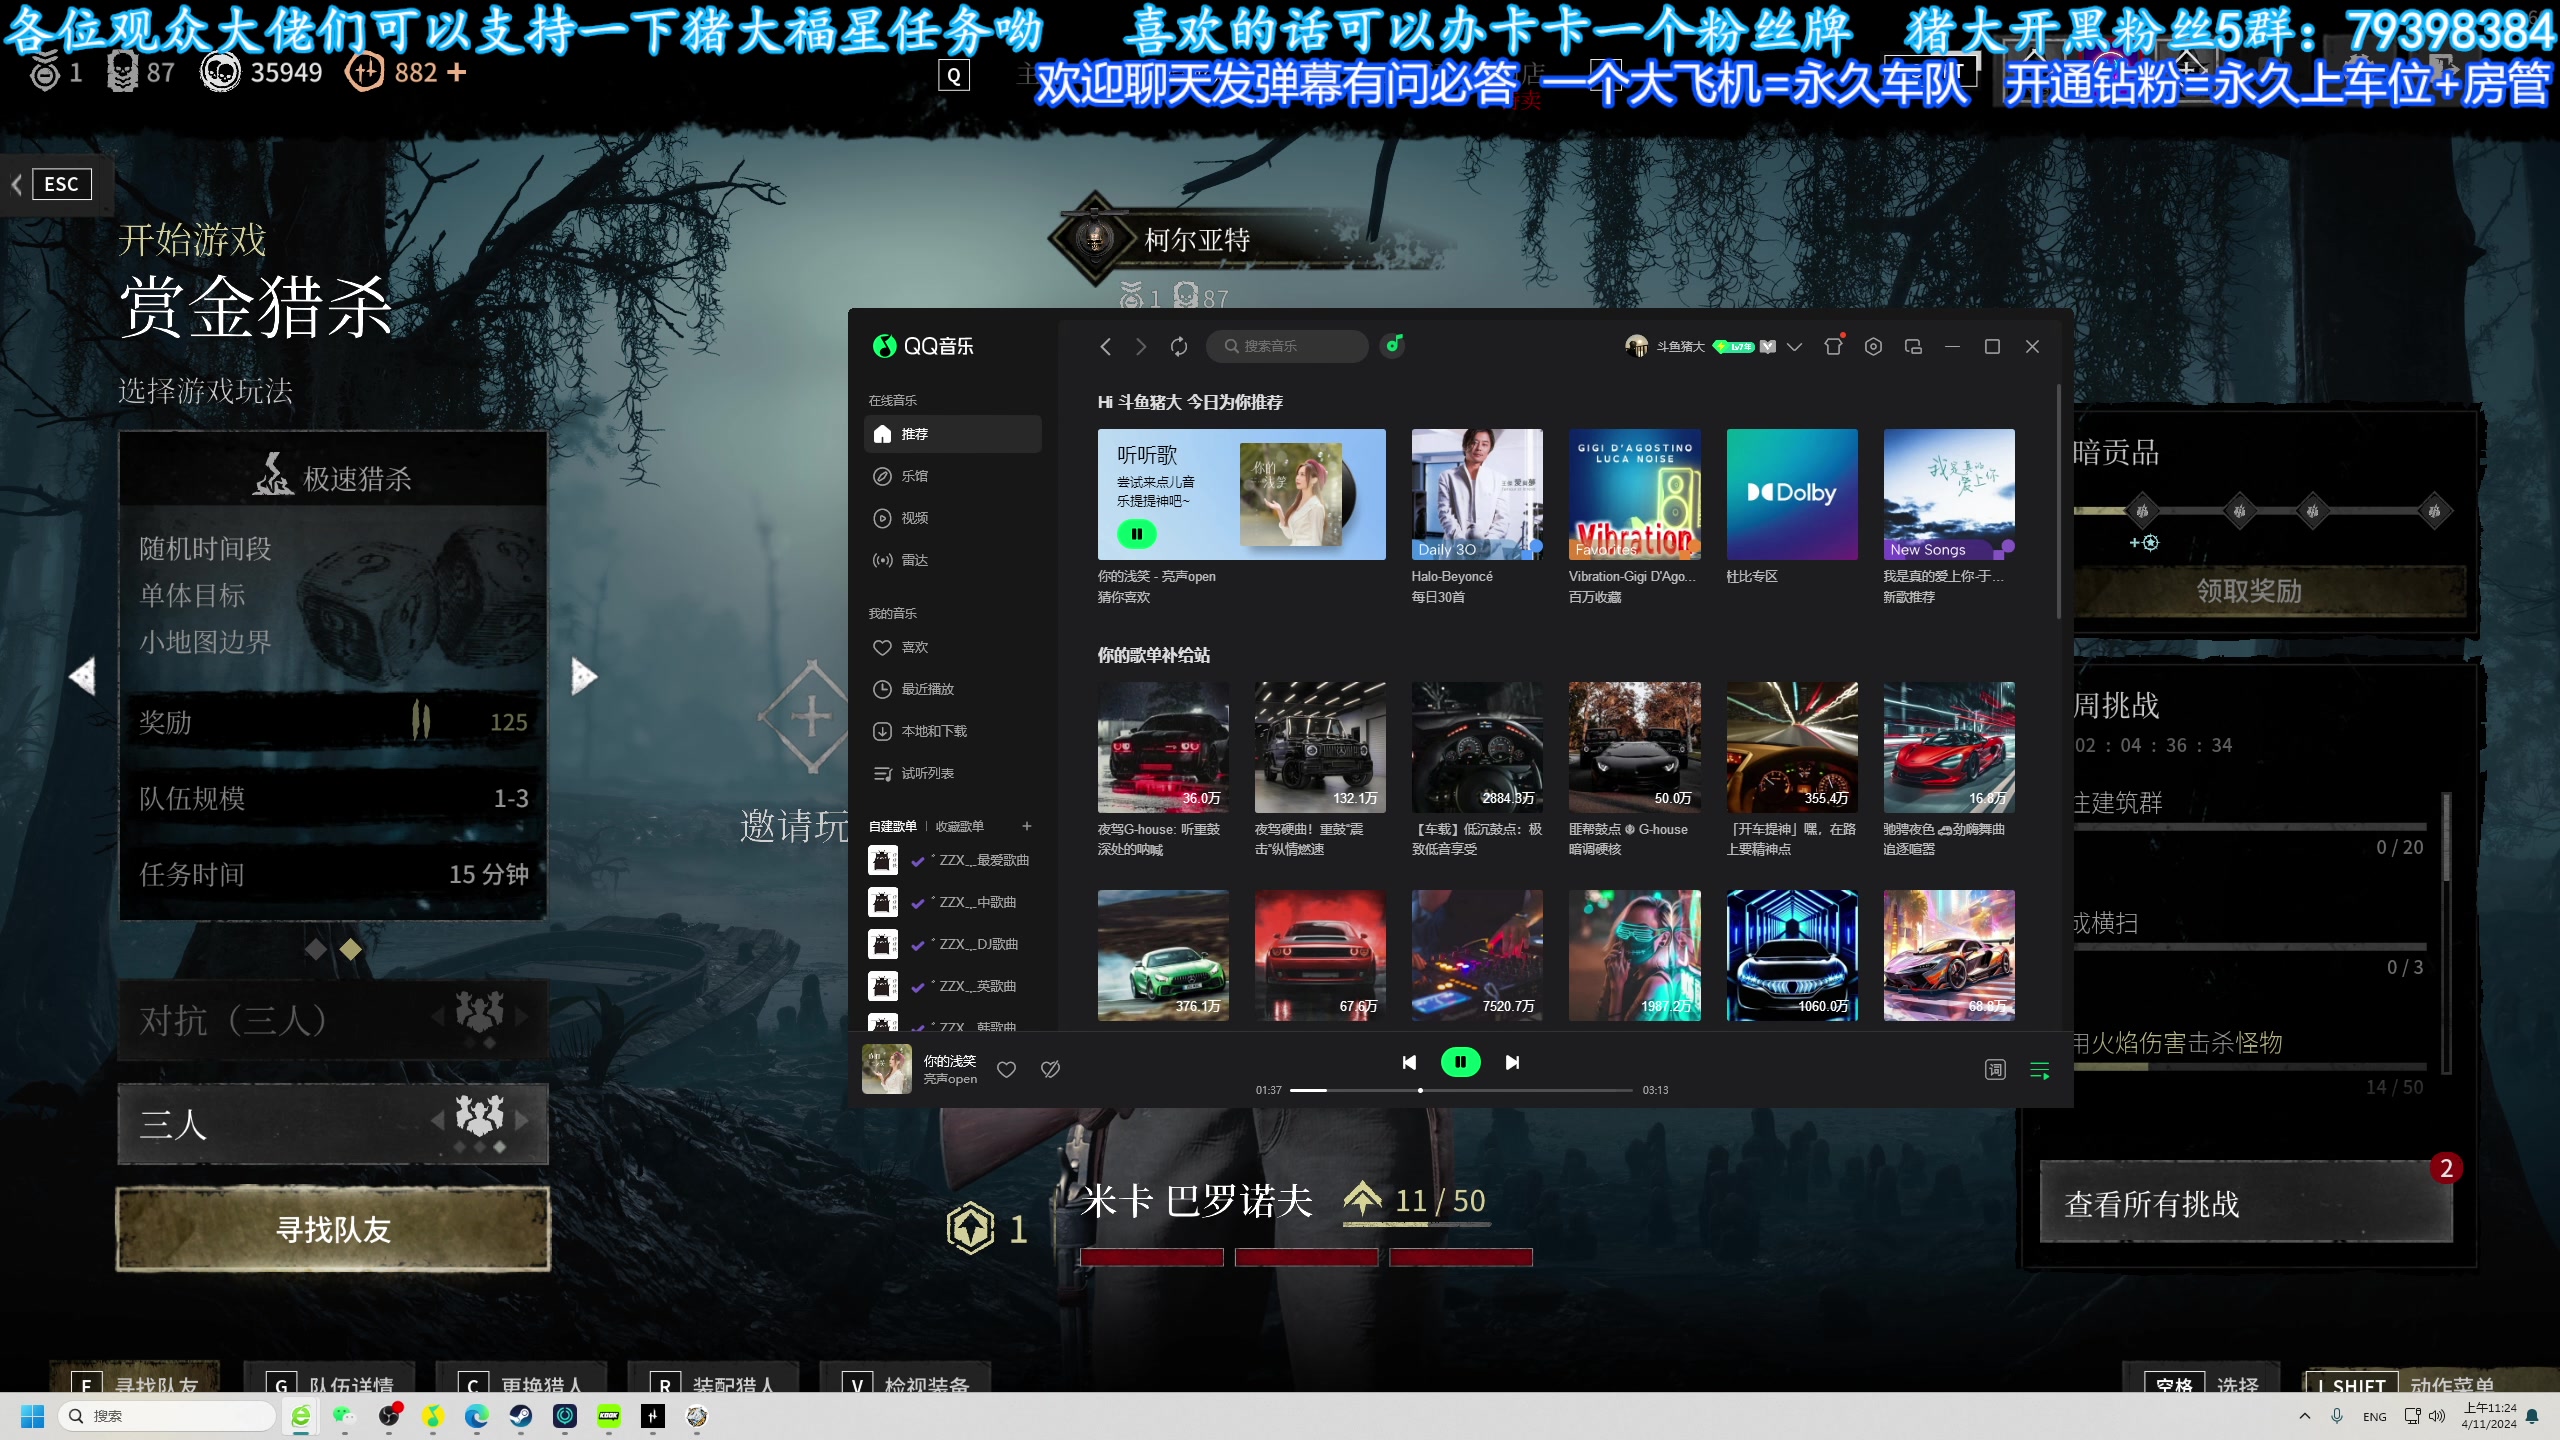Image resolution: width=2560 pixels, height=1440 pixels.
Task: Add currency with plus next to 882
Action: (x=456, y=72)
